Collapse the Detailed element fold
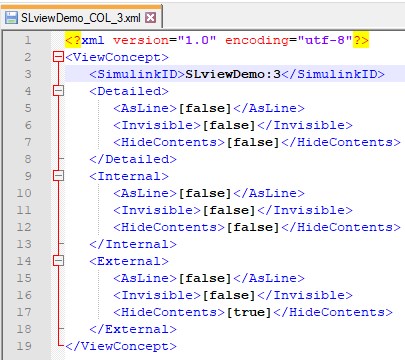The height and width of the screenshot is (360, 405). [58, 91]
